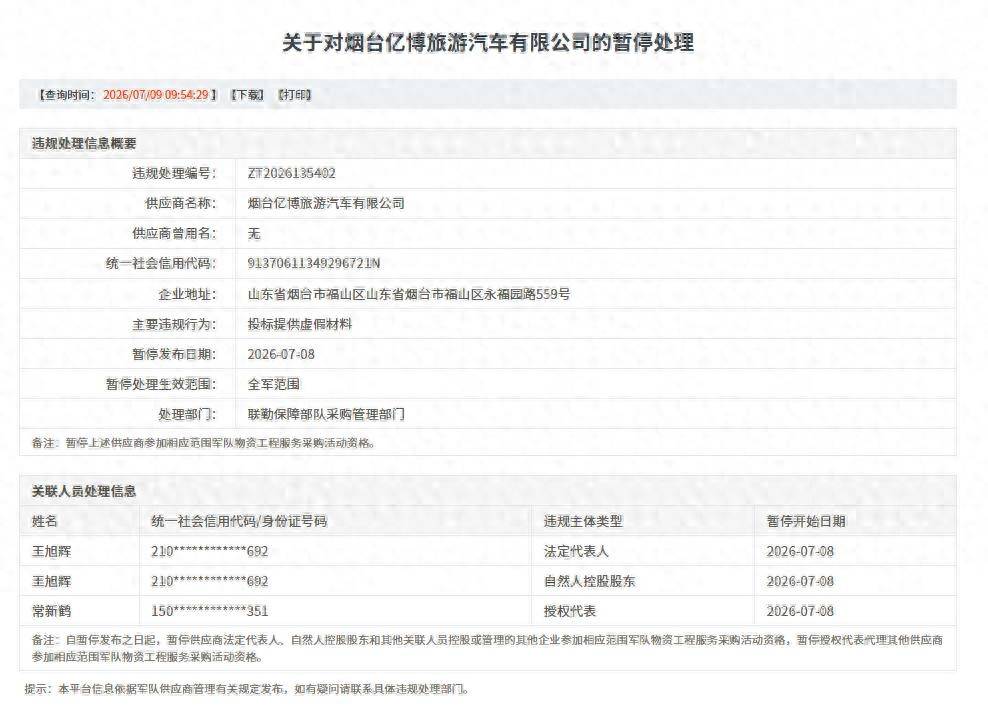Select the 暂停发布日期 value 2026-07-08
988x709 pixels.
tap(281, 354)
